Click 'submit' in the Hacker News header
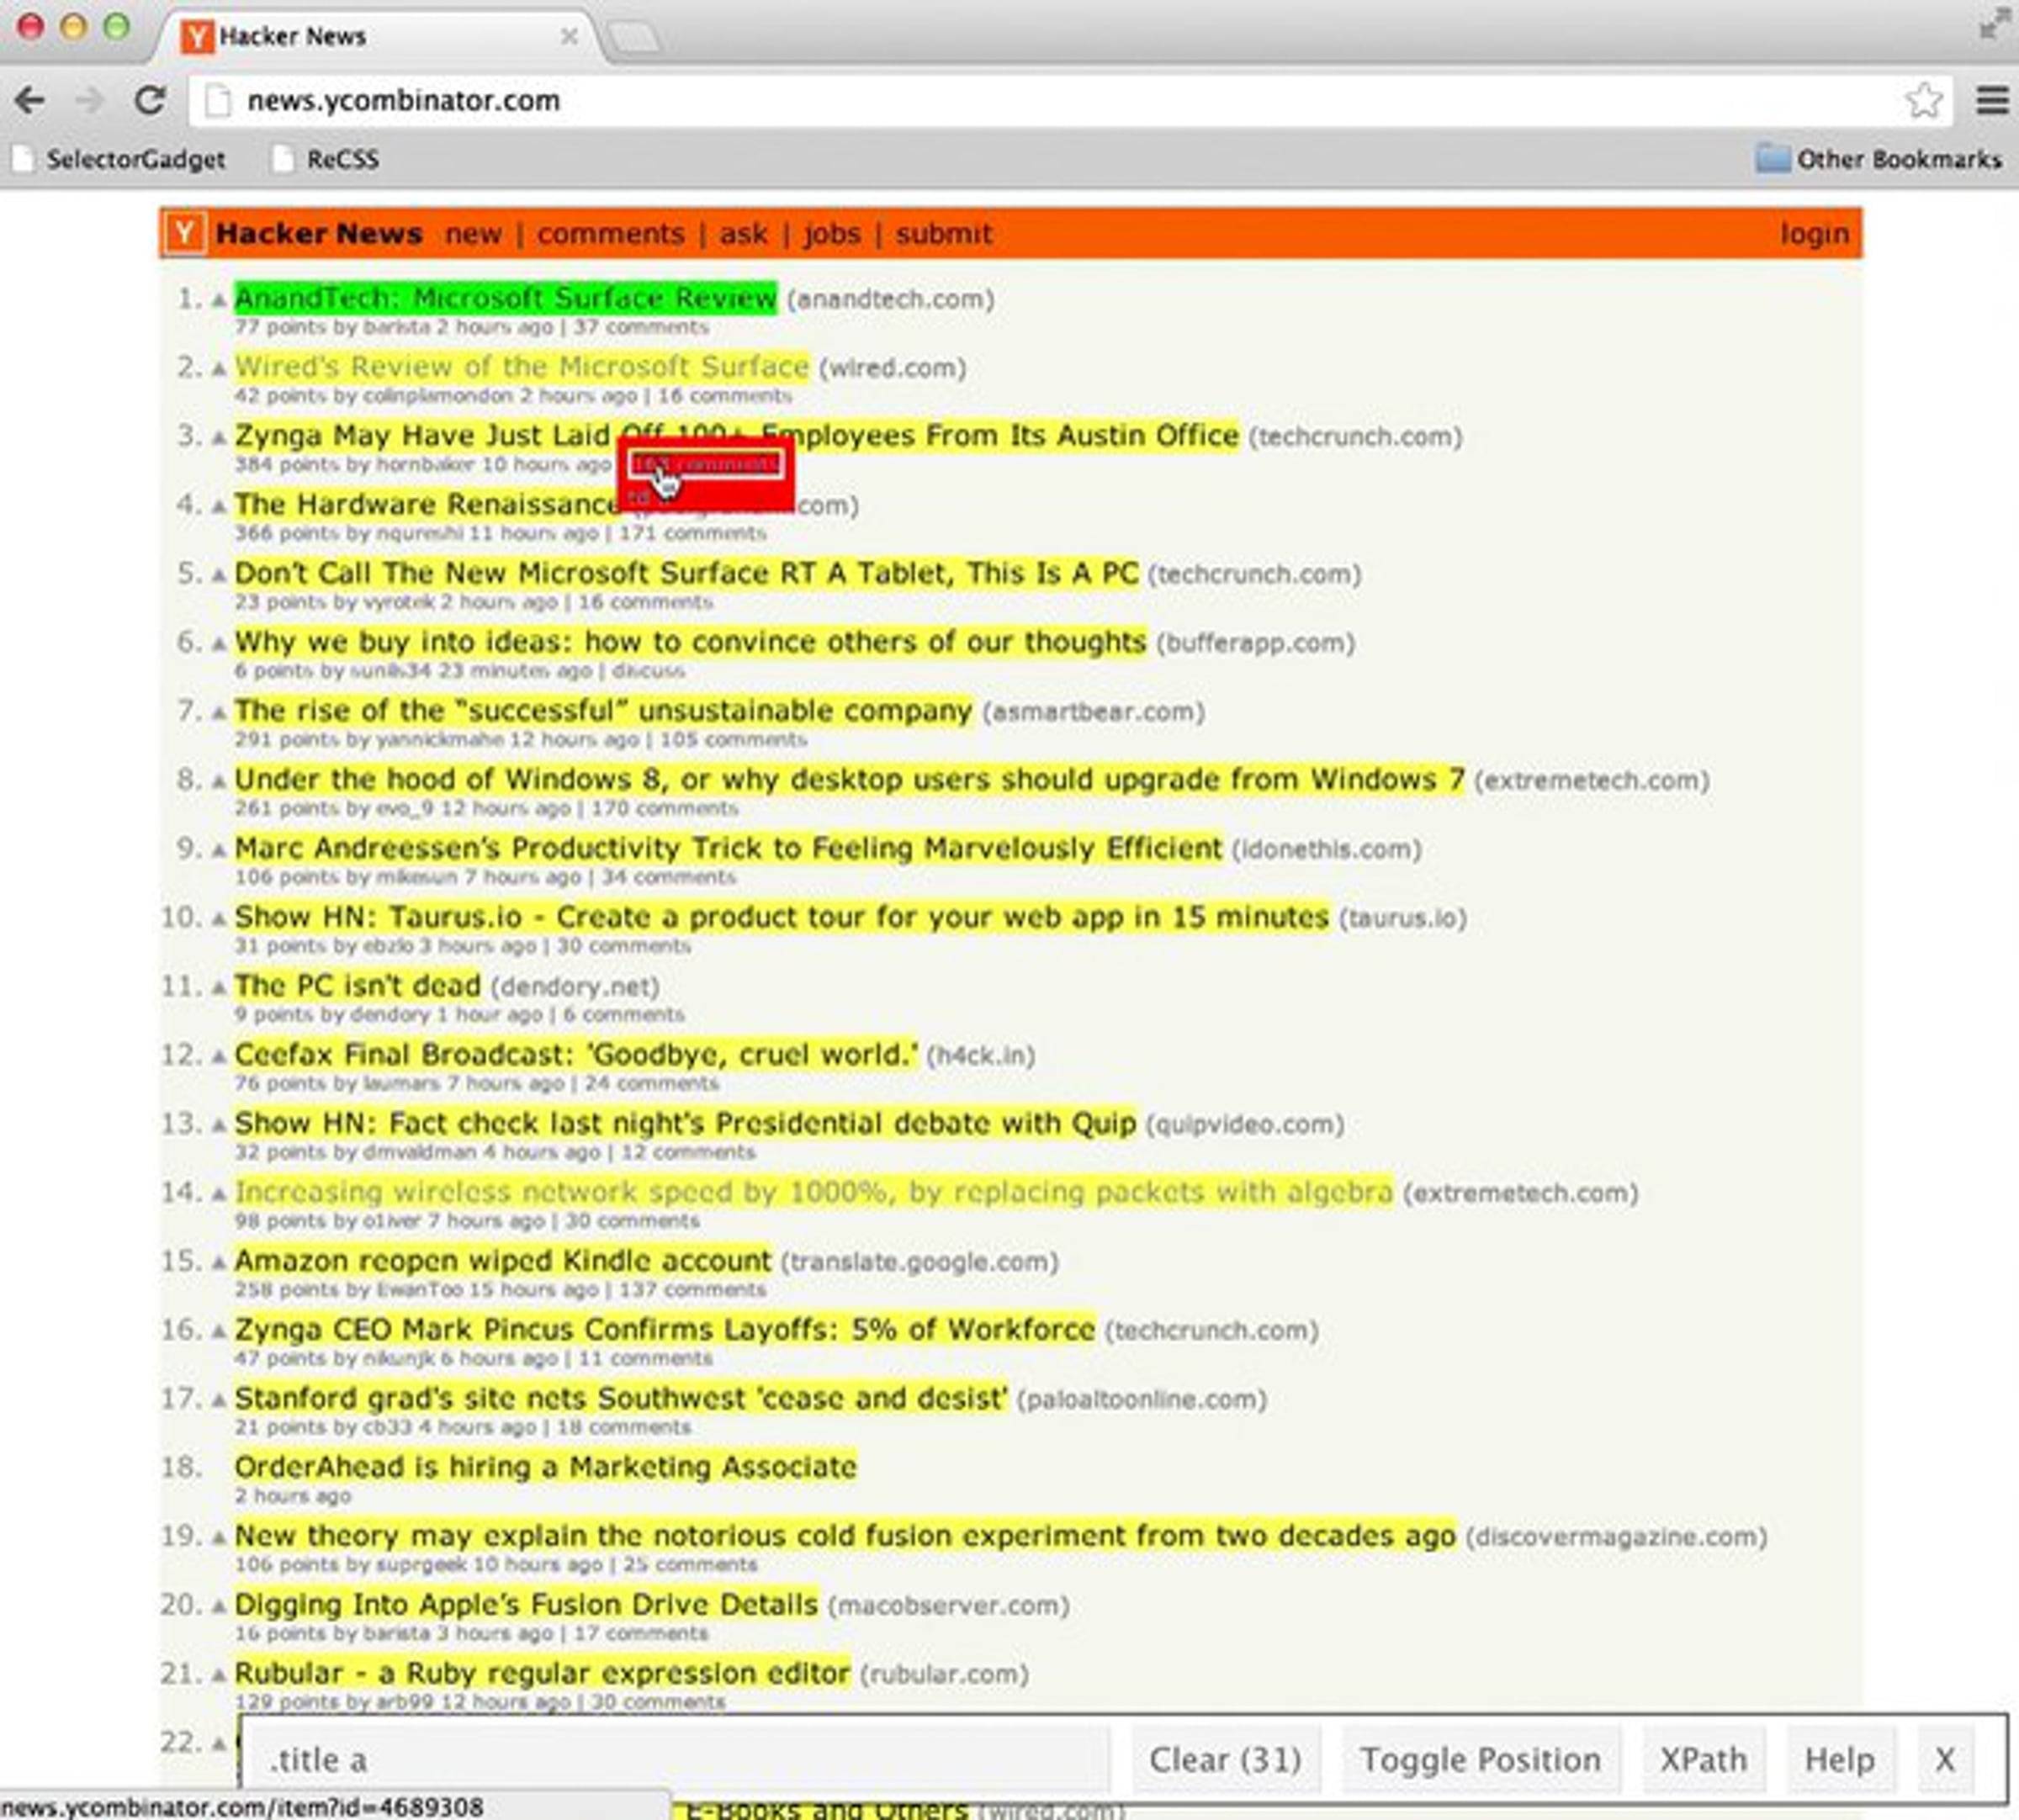Screen dimensions: 2019x1820 point(943,234)
